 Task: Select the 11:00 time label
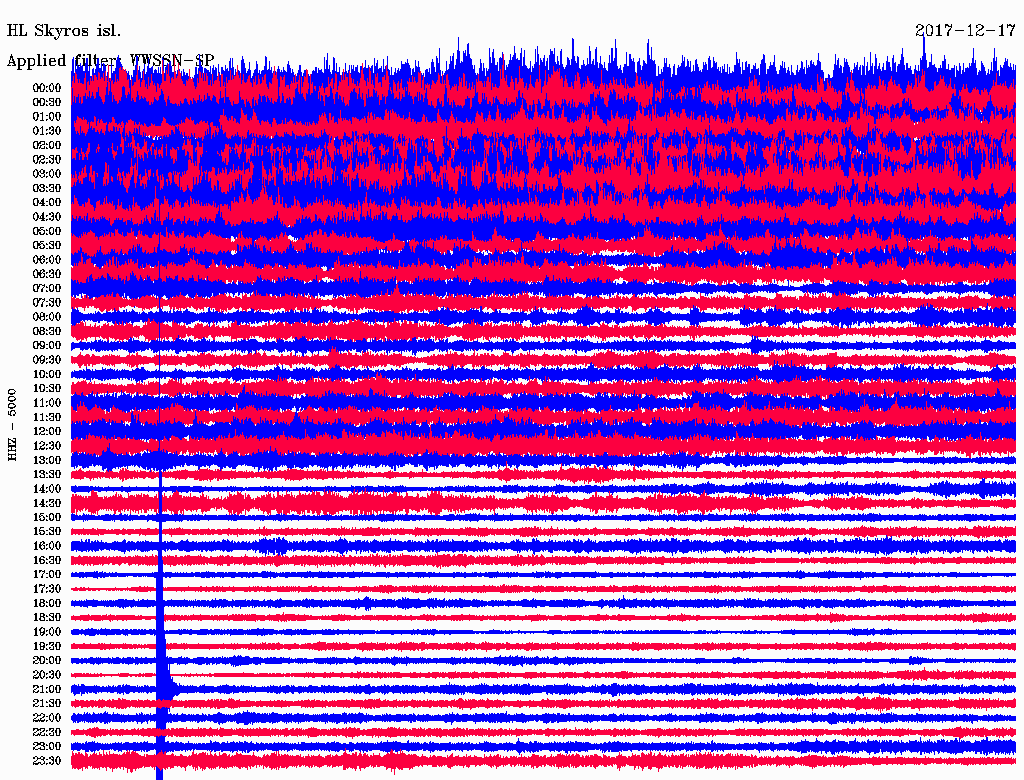[47, 403]
